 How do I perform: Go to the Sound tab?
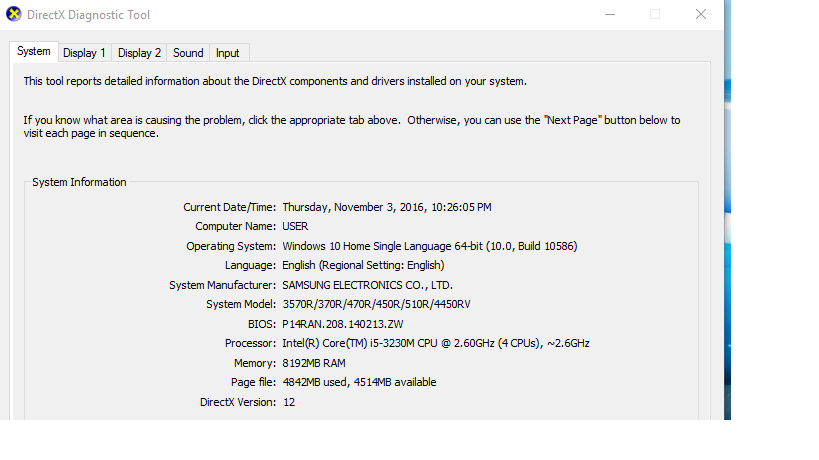pyautogui.click(x=188, y=53)
